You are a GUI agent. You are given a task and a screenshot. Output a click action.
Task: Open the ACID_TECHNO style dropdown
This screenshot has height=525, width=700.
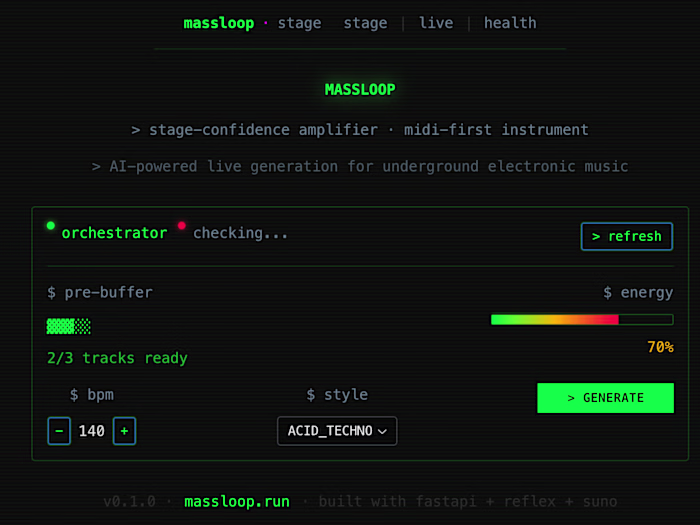tap(337, 431)
